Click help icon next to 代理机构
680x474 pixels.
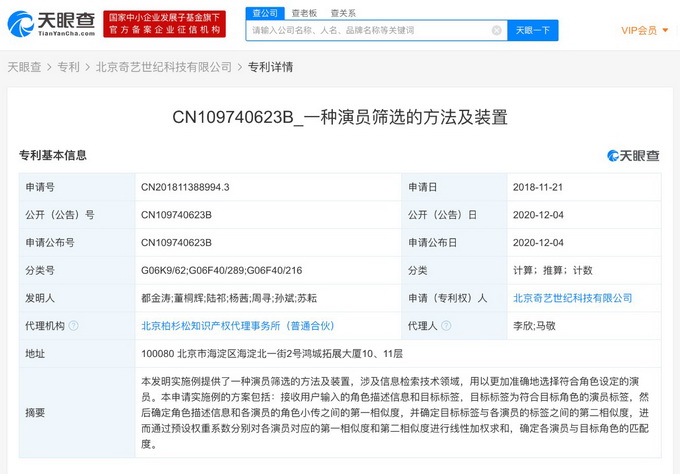point(73,326)
